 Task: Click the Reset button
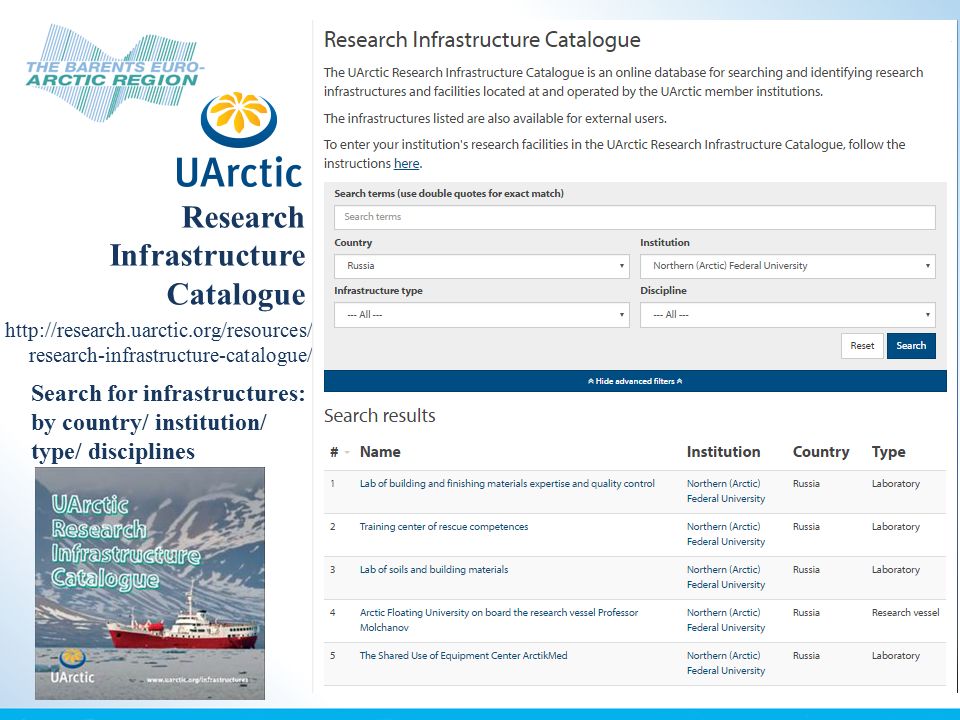862,346
